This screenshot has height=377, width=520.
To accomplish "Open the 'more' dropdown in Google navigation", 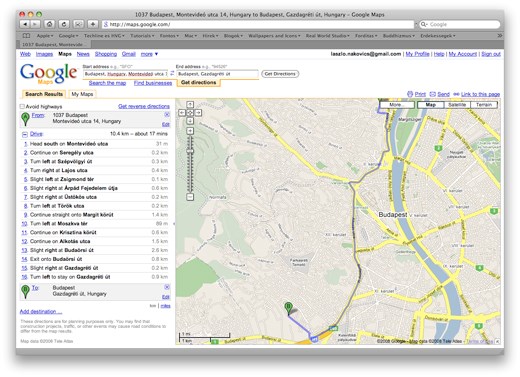I will pos(149,54).
